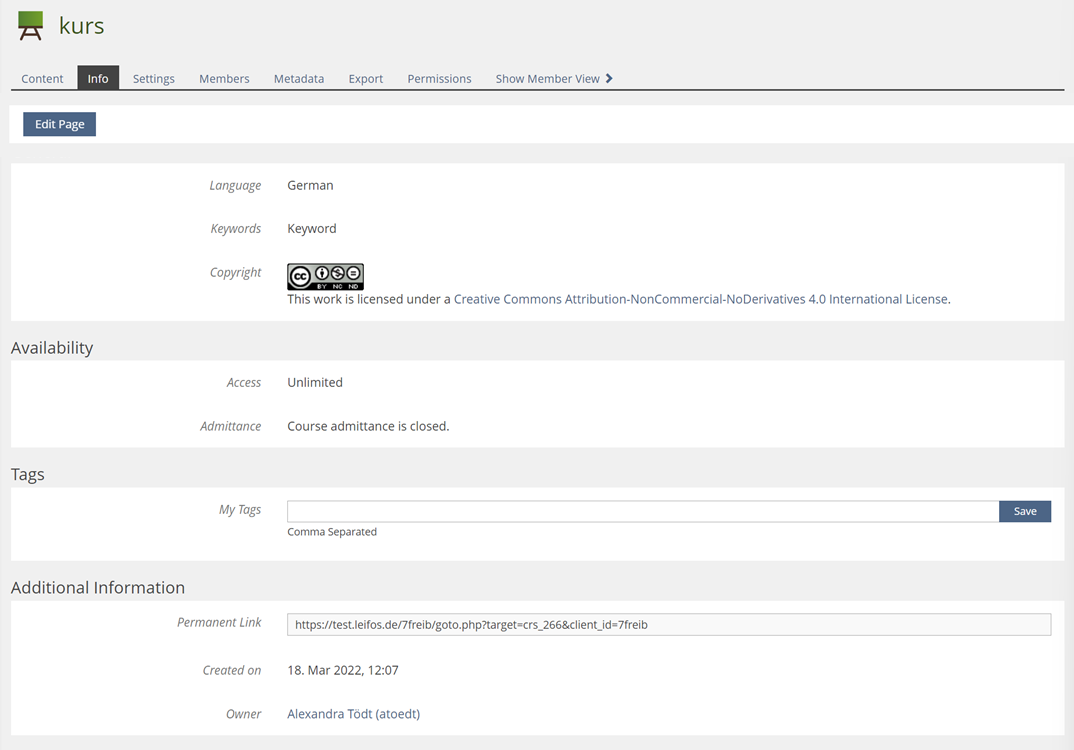Open owner profile Alexandra Tödt (atoedt)
The image size is (1074, 750).
point(353,714)
